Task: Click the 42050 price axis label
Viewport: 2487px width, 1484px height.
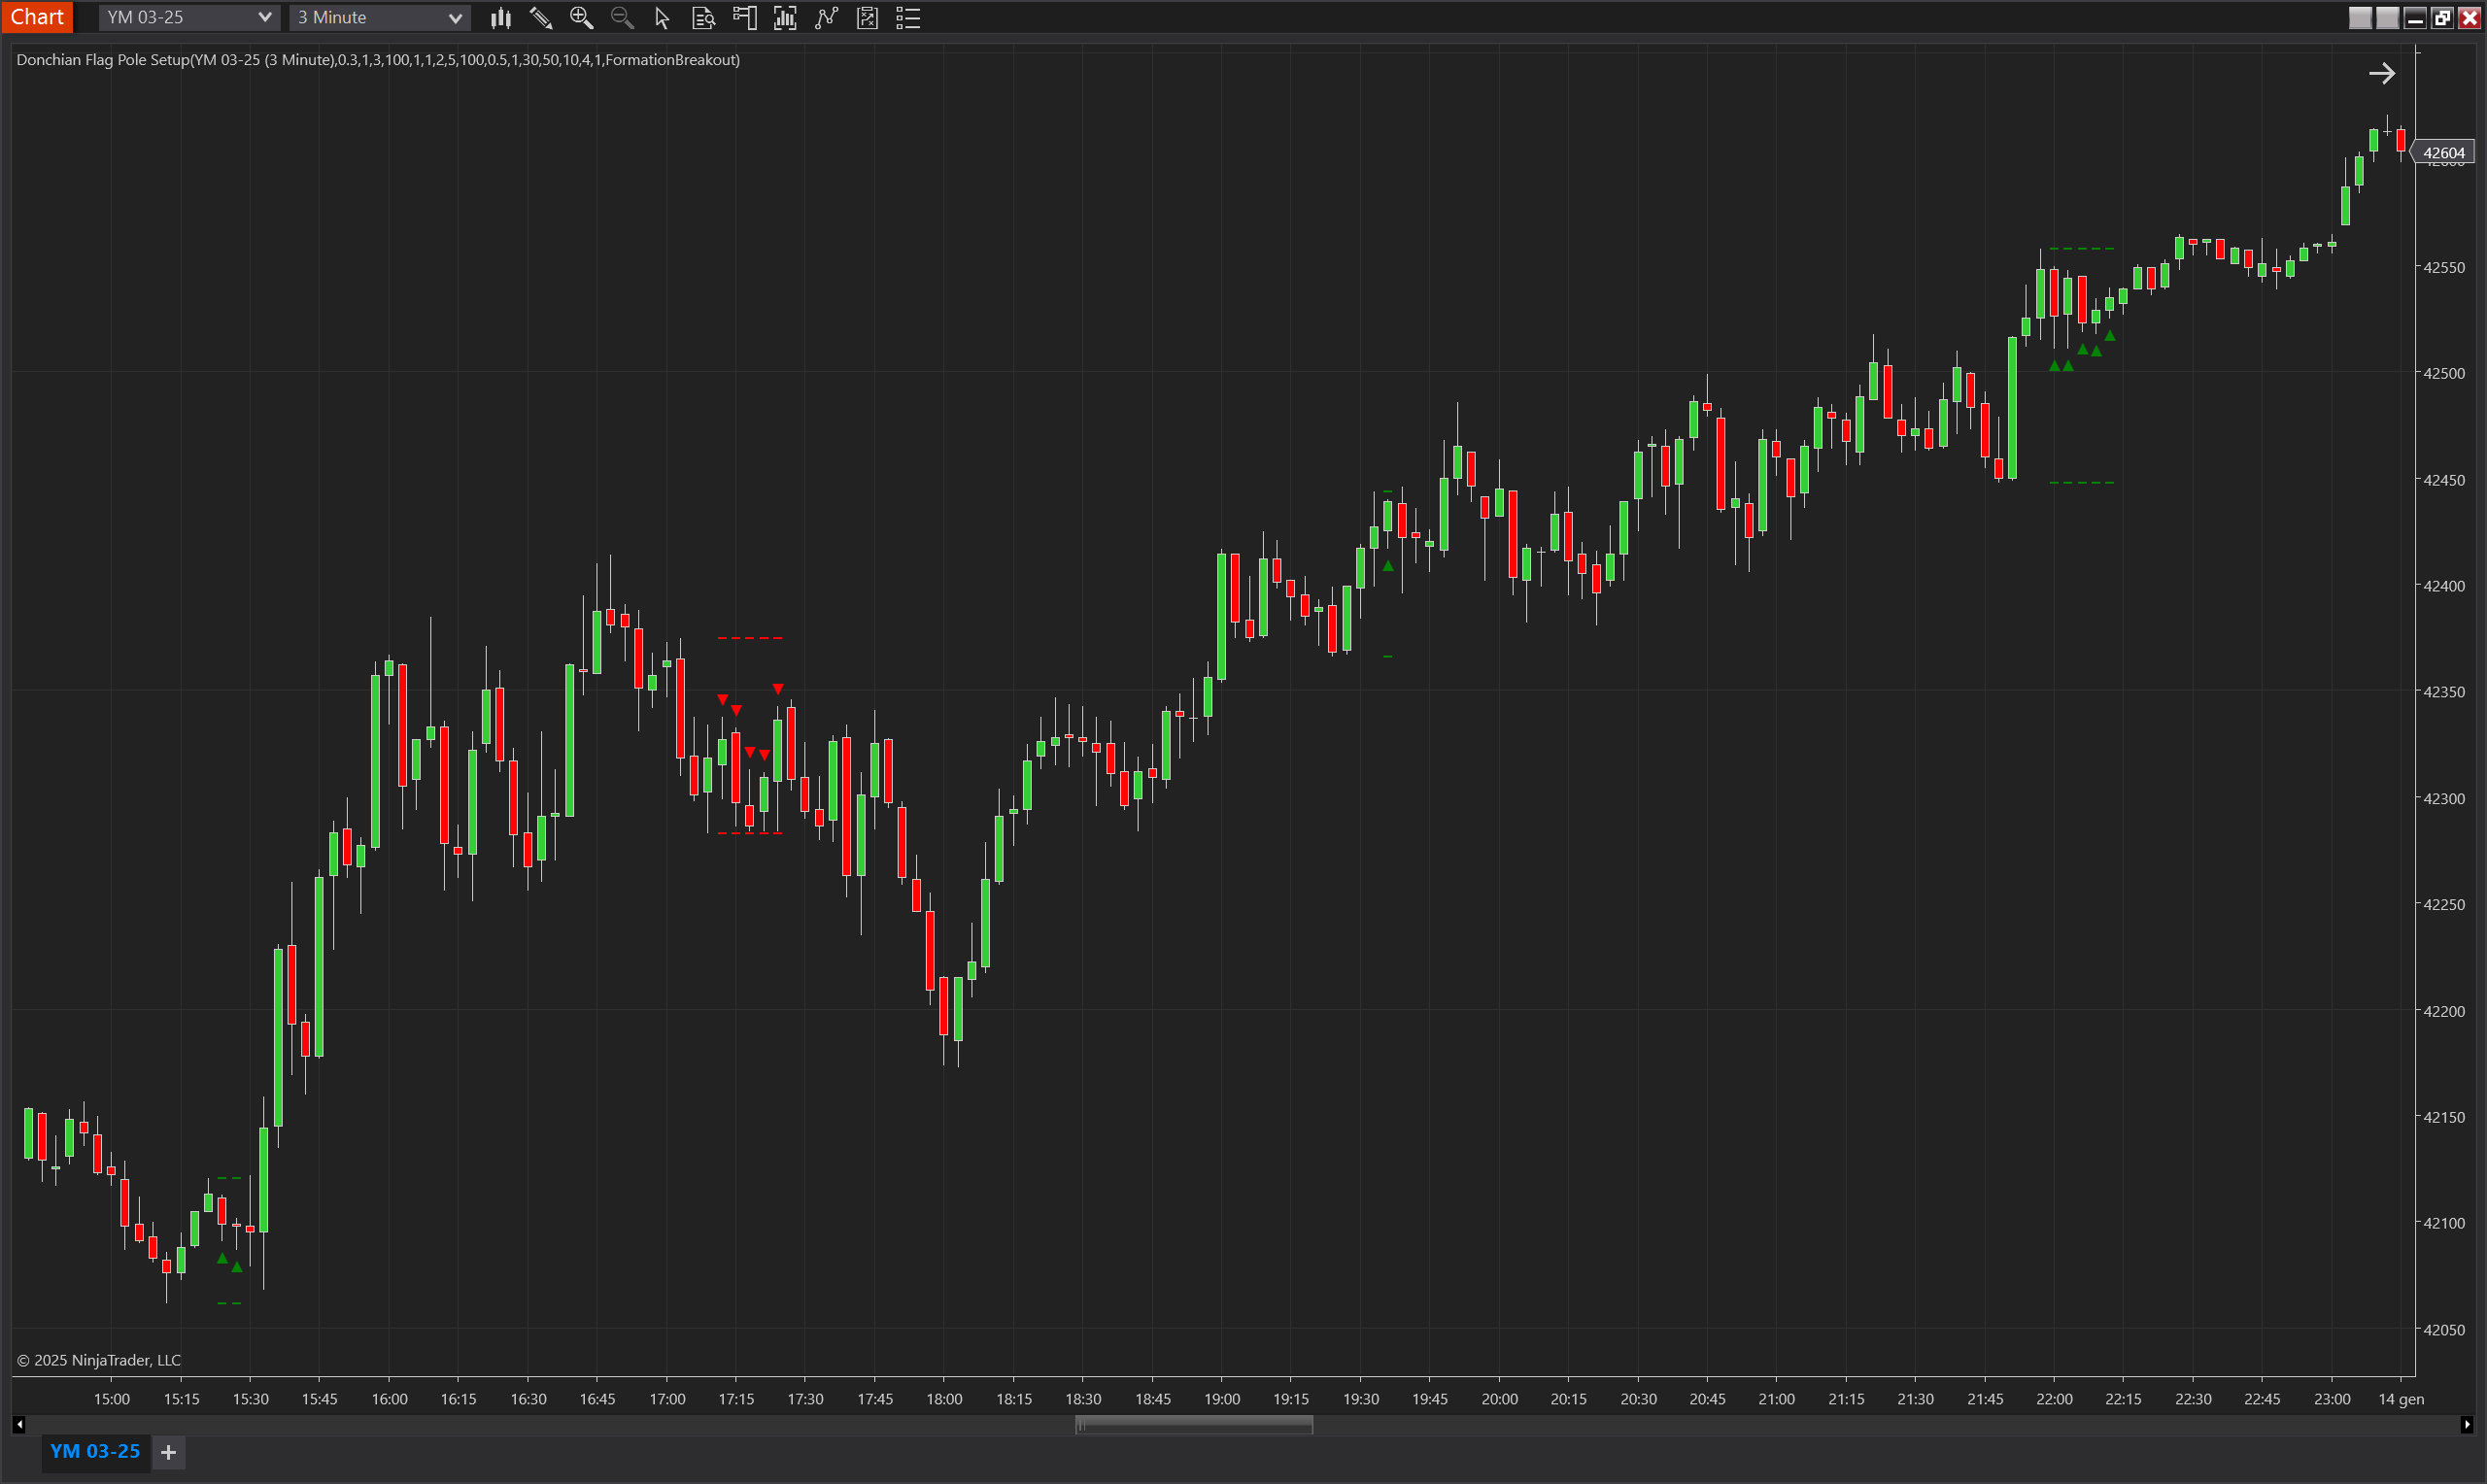Action: 2443,1329
